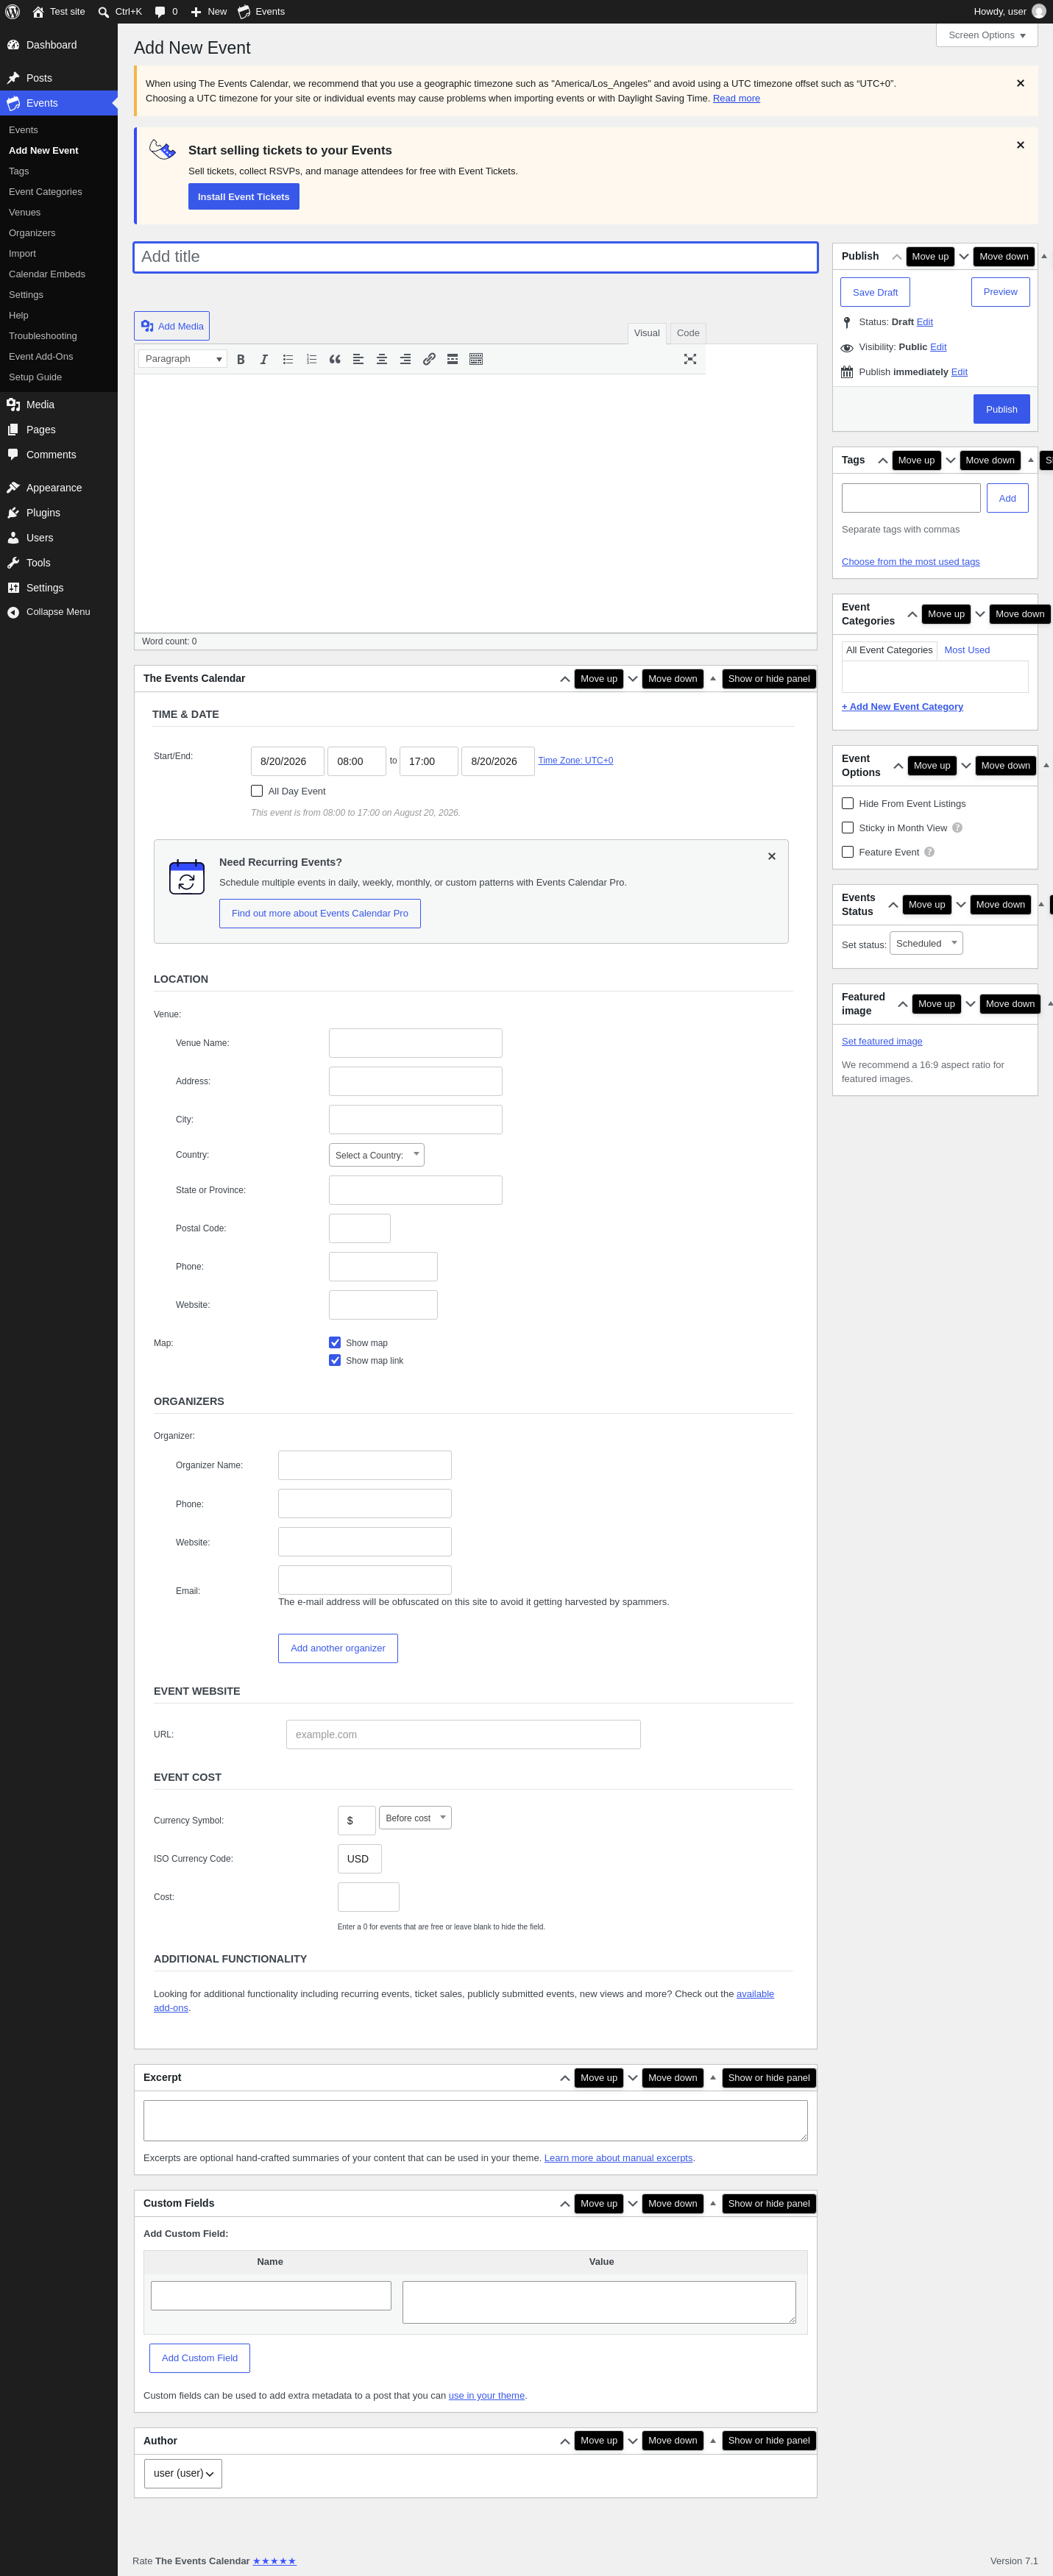The image size is (1053, 2576).
Task: Open the Time Zone: UTC+0 link
Action: 576,761
